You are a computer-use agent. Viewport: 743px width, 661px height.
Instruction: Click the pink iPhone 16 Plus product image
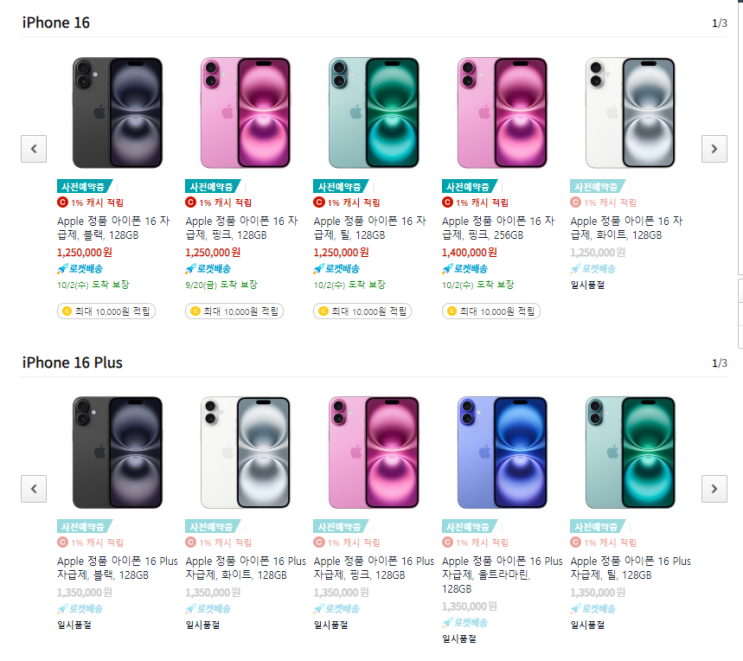[x=374, y=452]
